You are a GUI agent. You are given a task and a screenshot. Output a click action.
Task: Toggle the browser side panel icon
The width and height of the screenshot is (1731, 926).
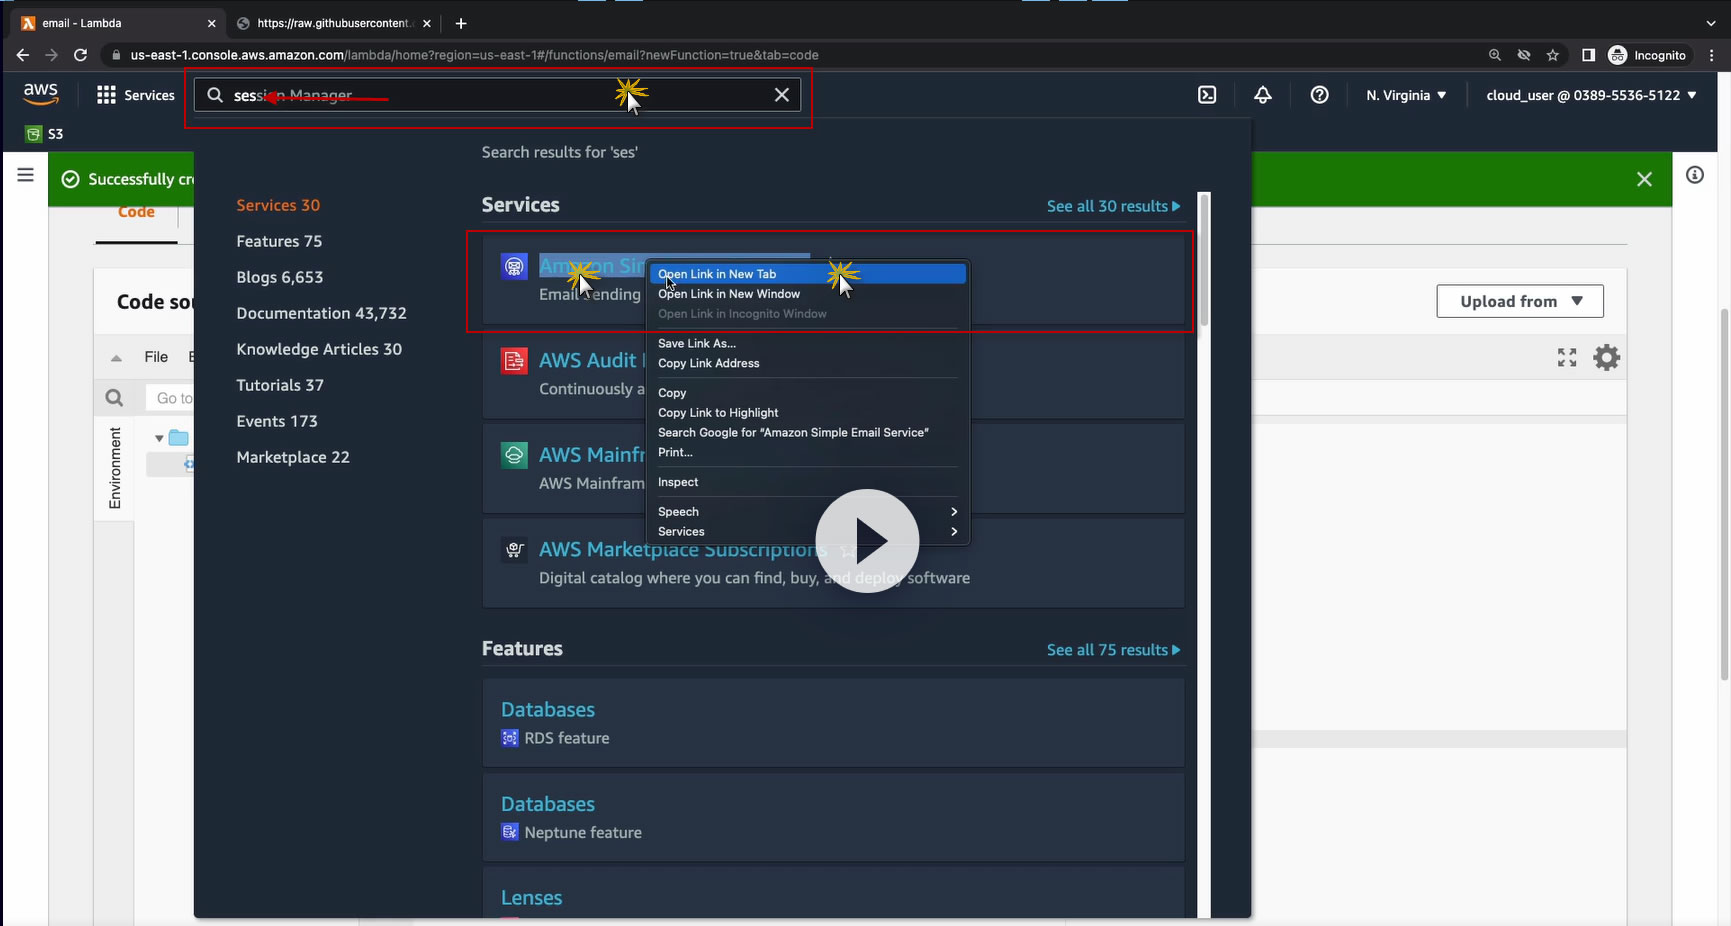(x=1588, y=55)
